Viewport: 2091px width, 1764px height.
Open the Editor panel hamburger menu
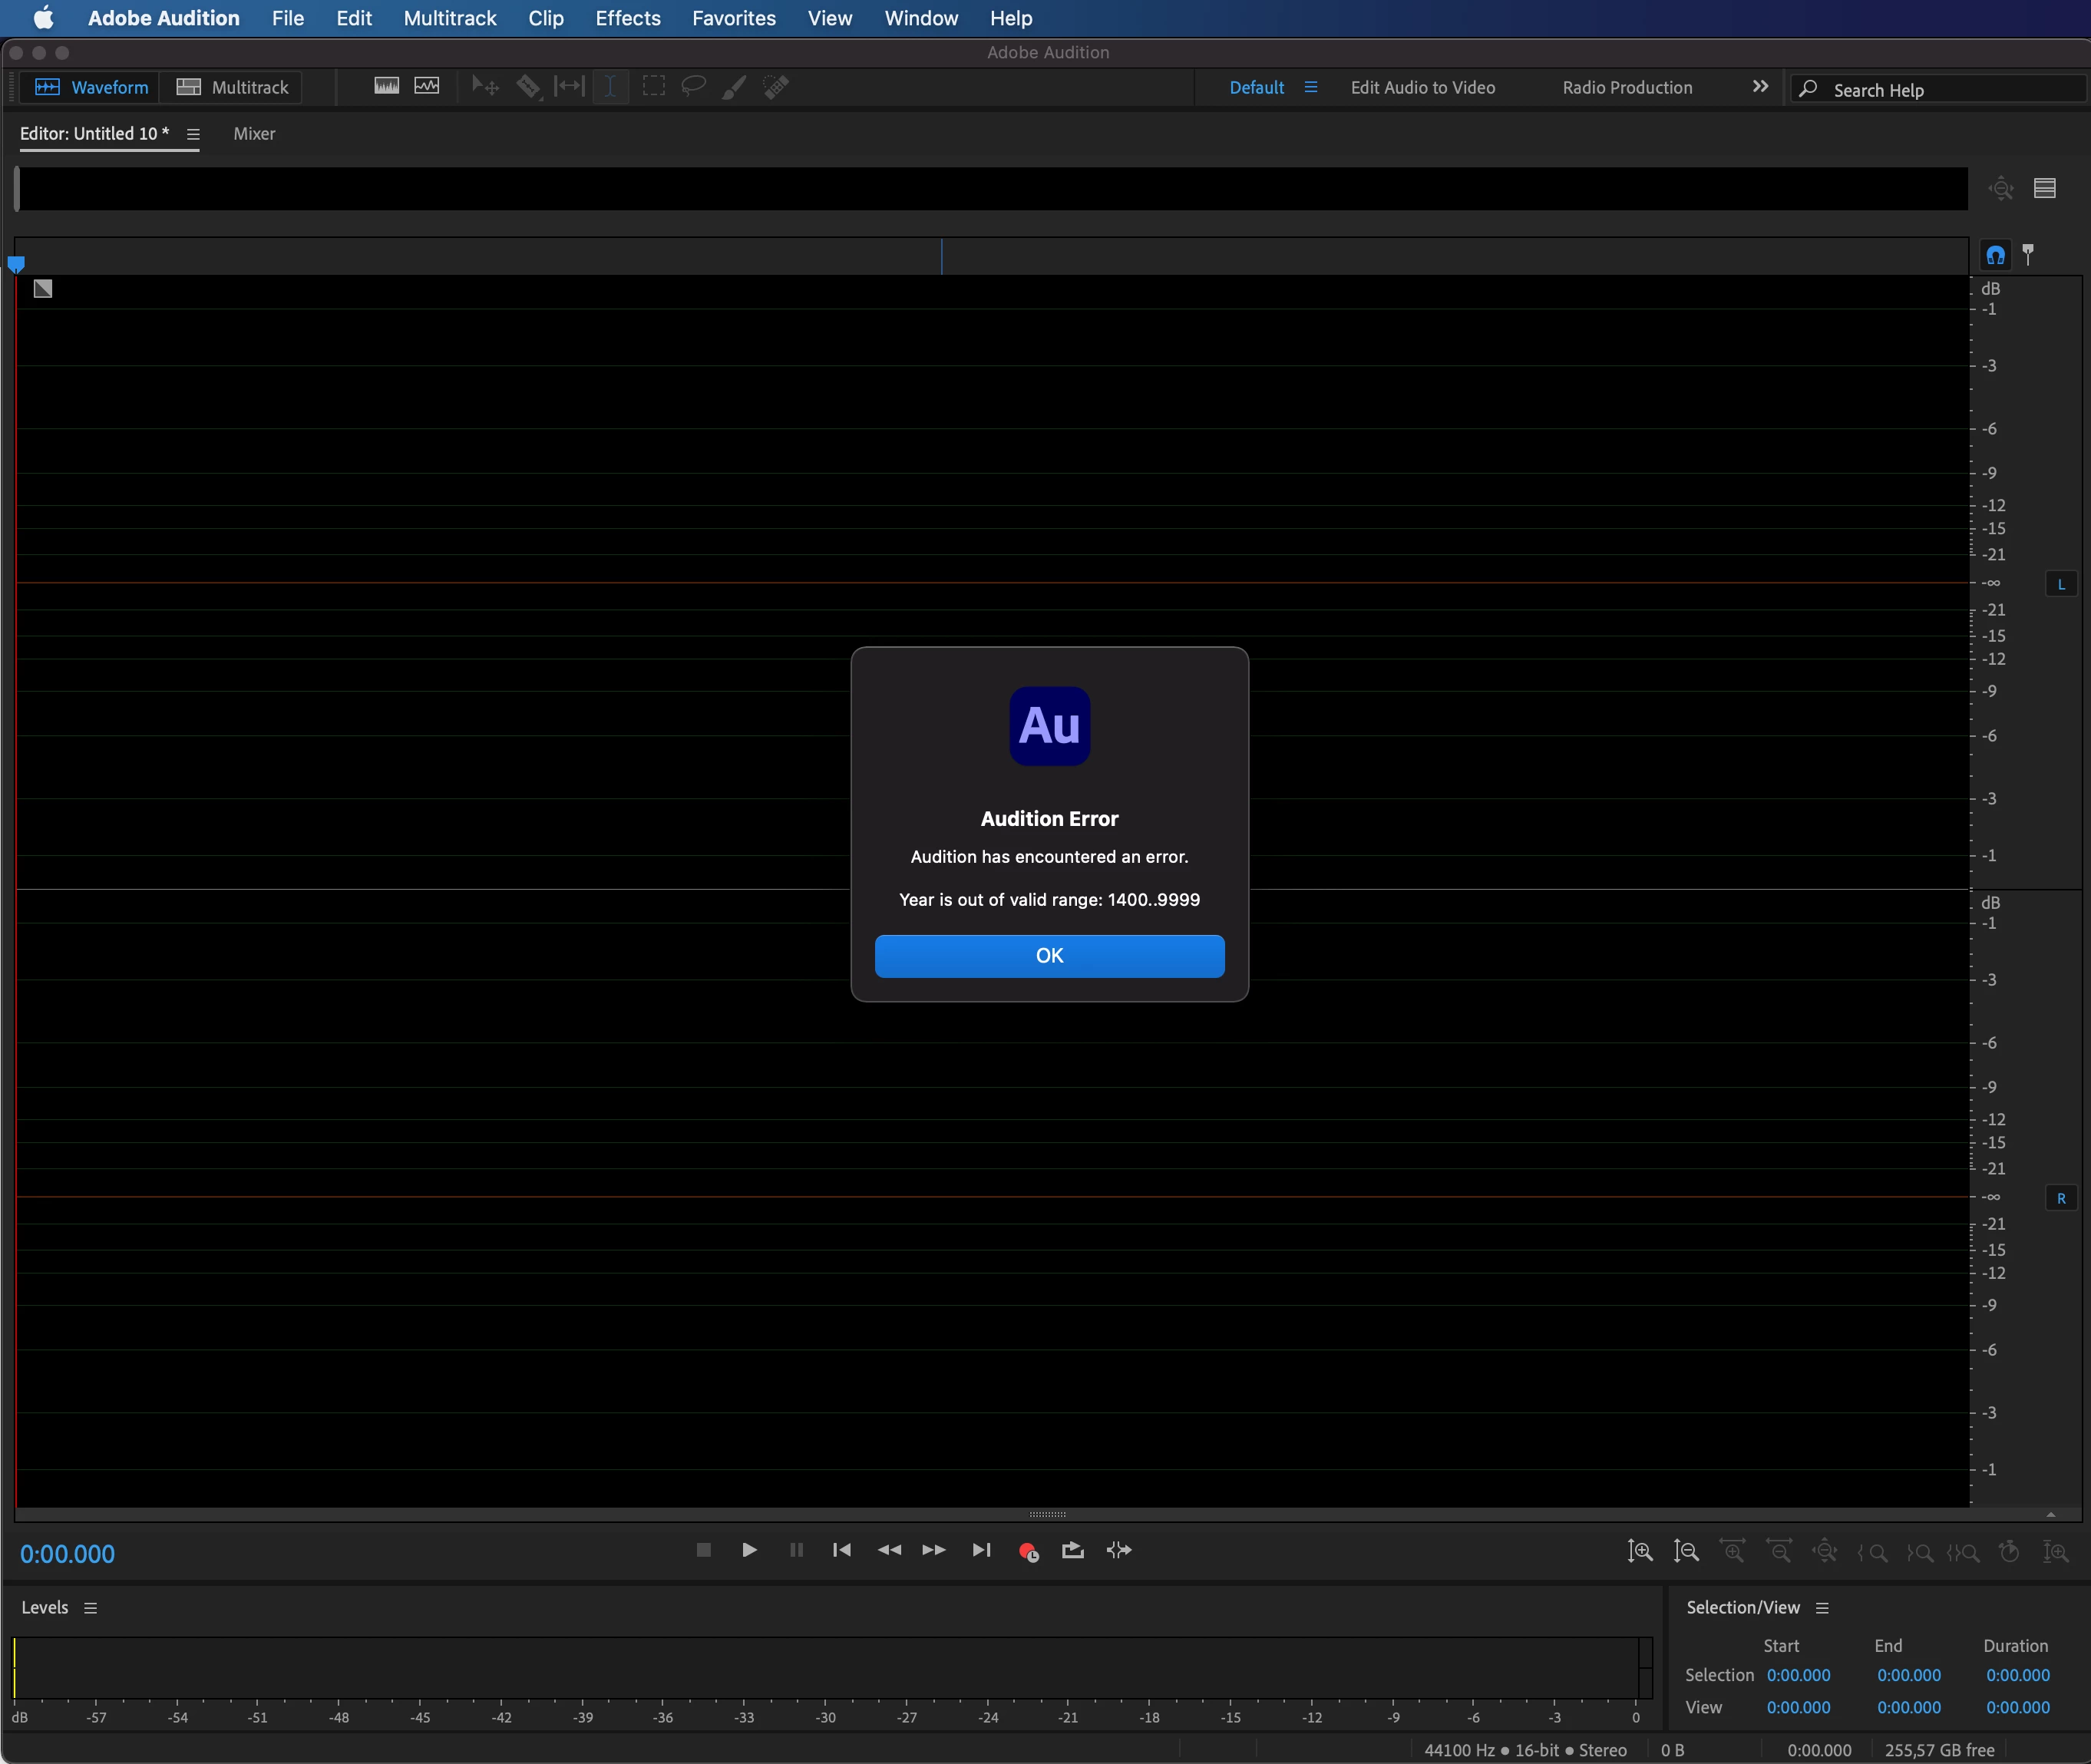(x=193, y=134)
